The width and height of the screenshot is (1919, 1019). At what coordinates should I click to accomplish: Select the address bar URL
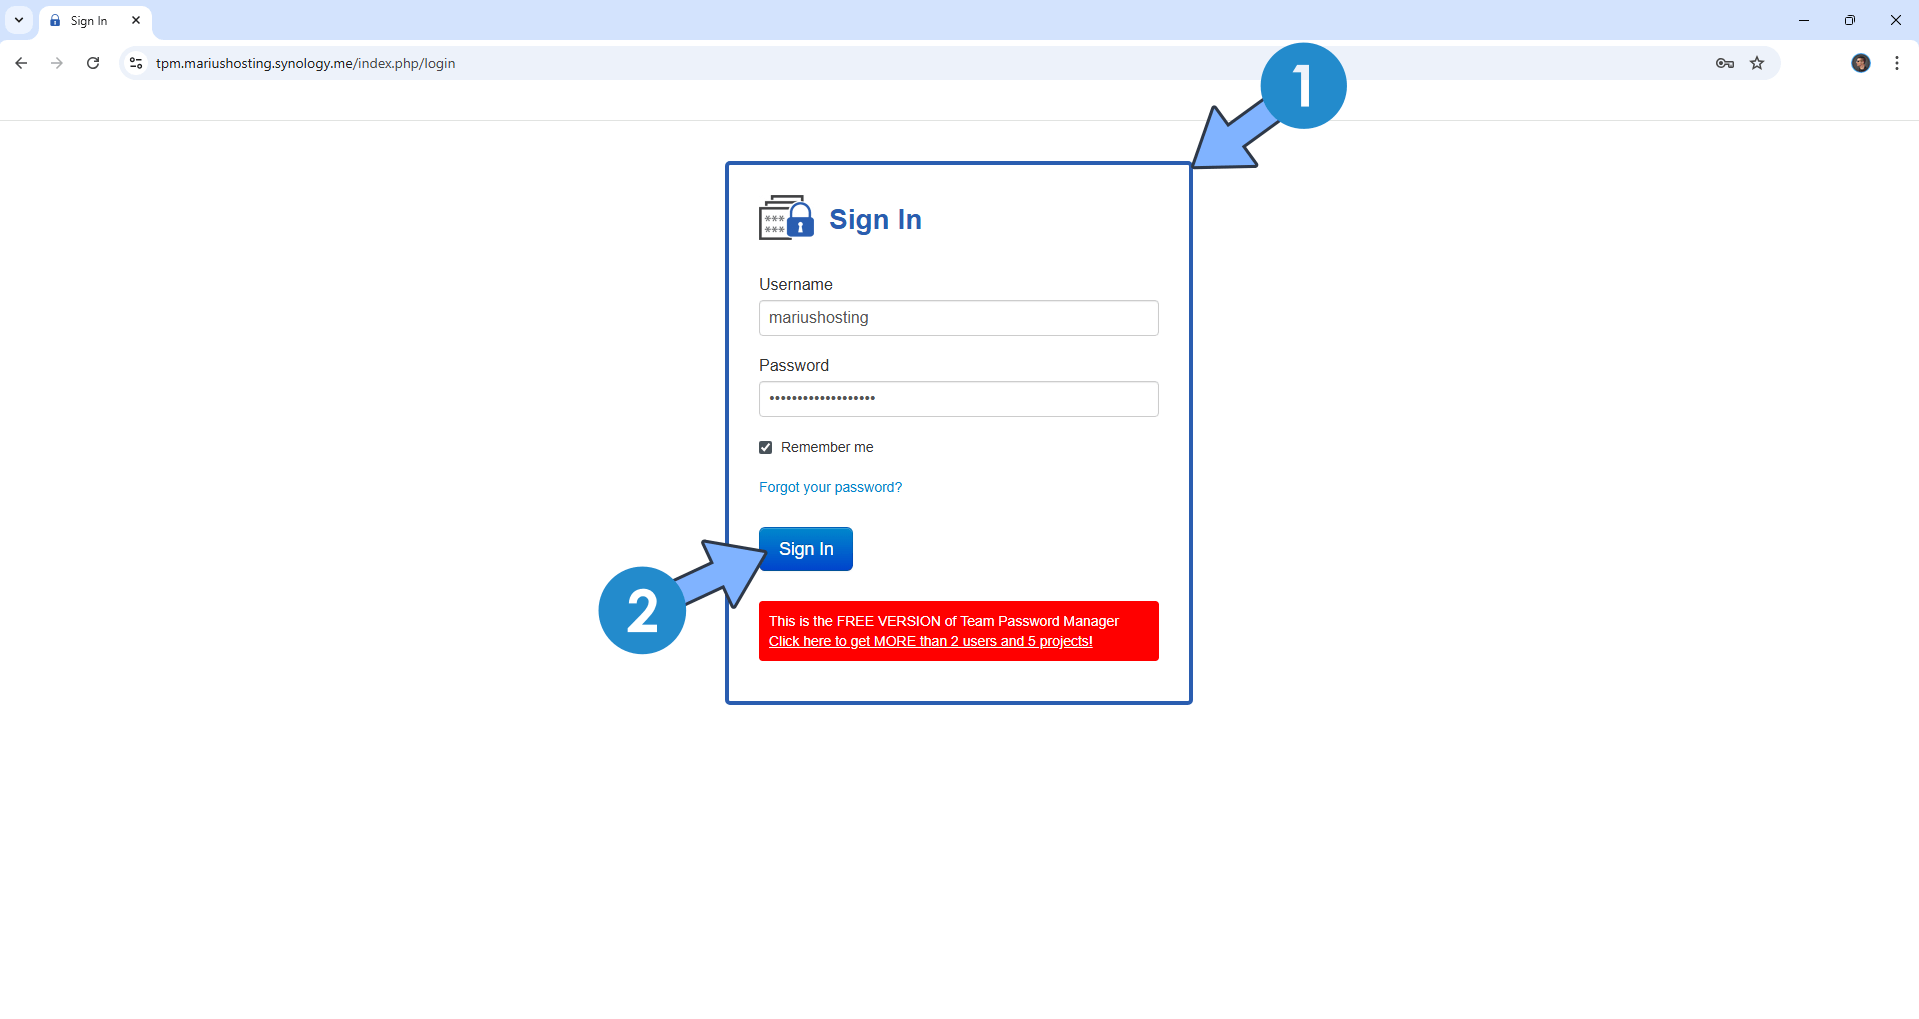tap(306, 62)
